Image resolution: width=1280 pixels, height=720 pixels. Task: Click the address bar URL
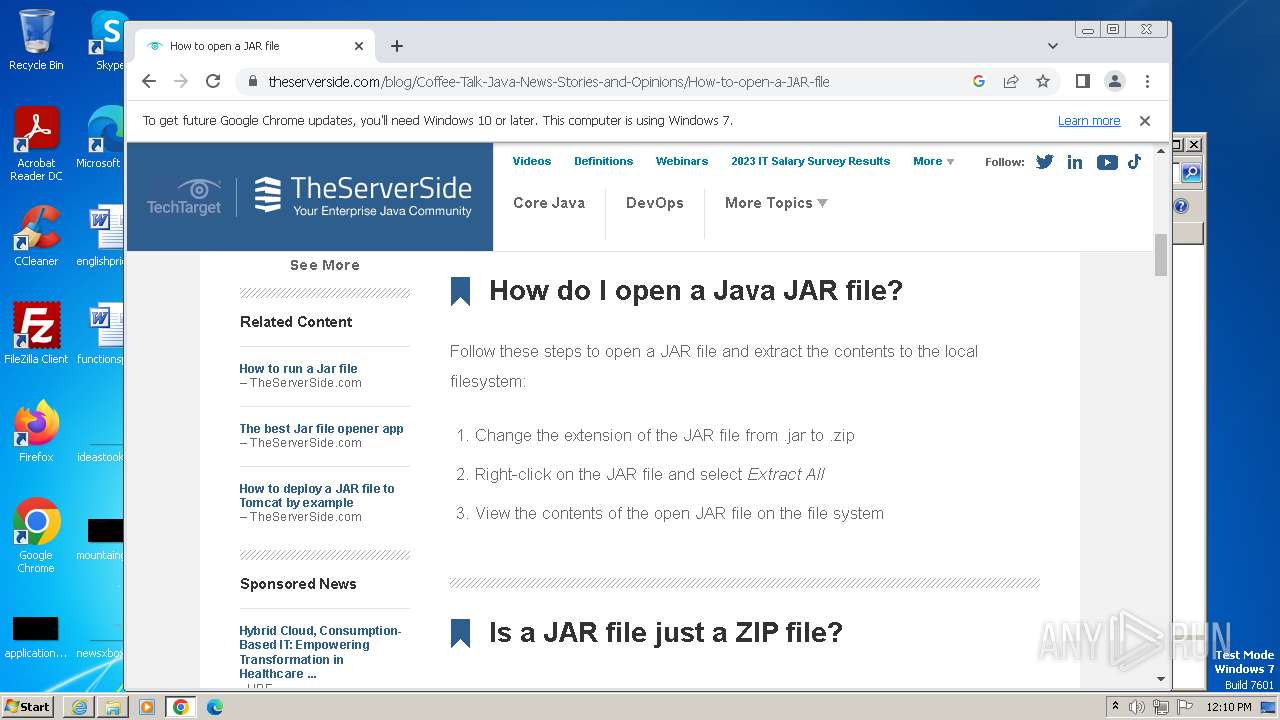[x=549, y=82]
